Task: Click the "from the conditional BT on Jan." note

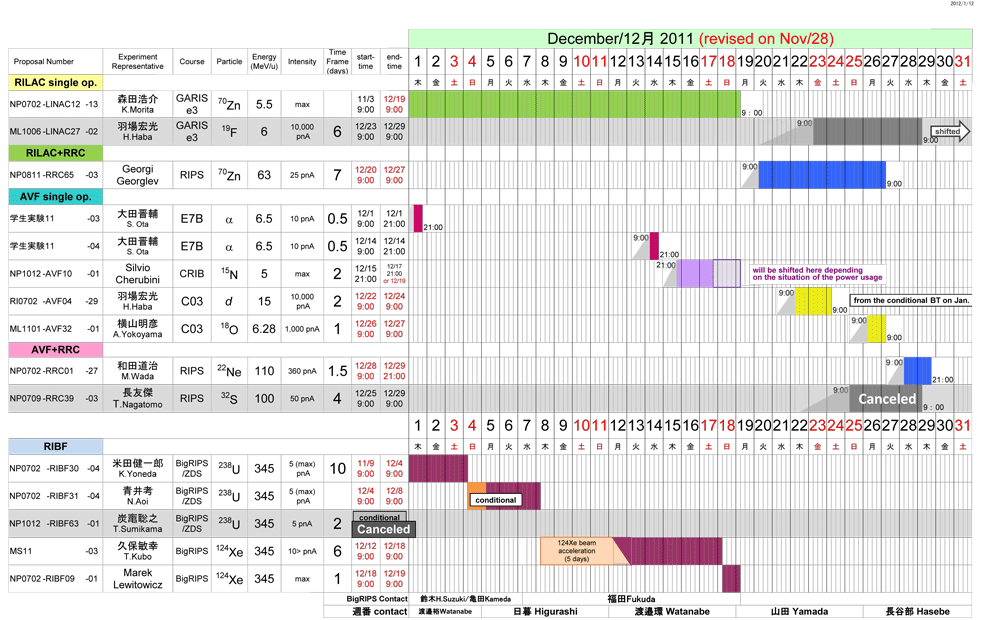Action: [911, 300]
